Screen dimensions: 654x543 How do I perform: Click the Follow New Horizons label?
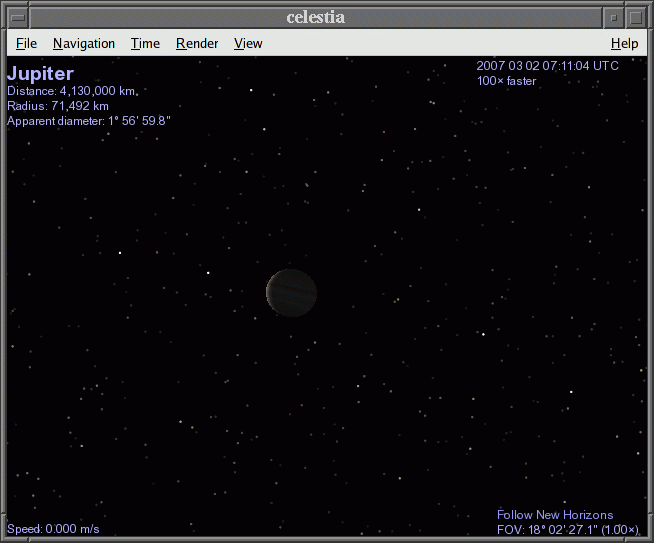(555, 515)
